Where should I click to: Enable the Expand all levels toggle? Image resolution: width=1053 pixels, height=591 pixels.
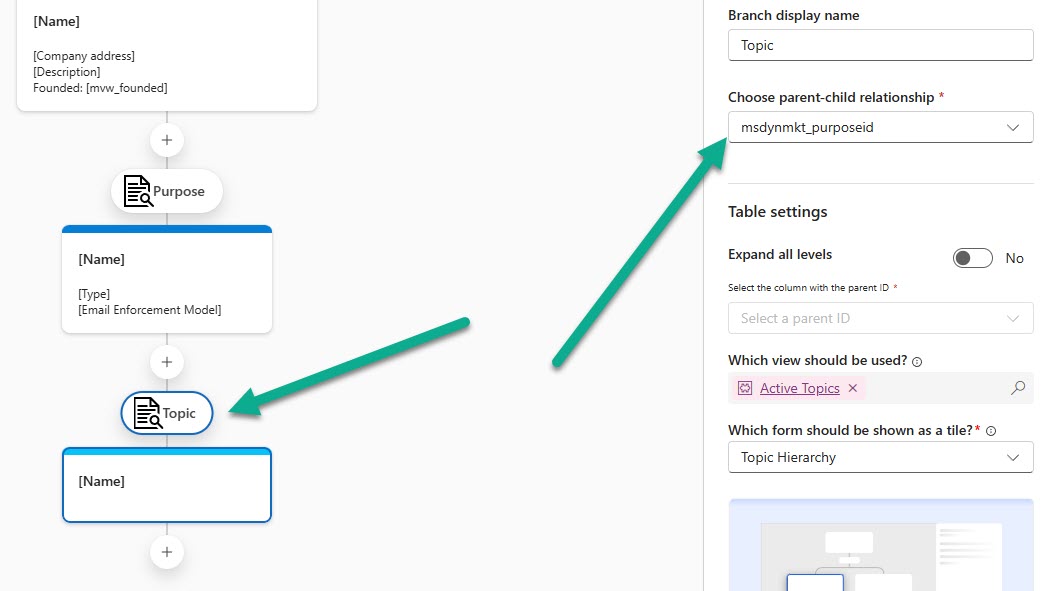click(x=972, y=258)
